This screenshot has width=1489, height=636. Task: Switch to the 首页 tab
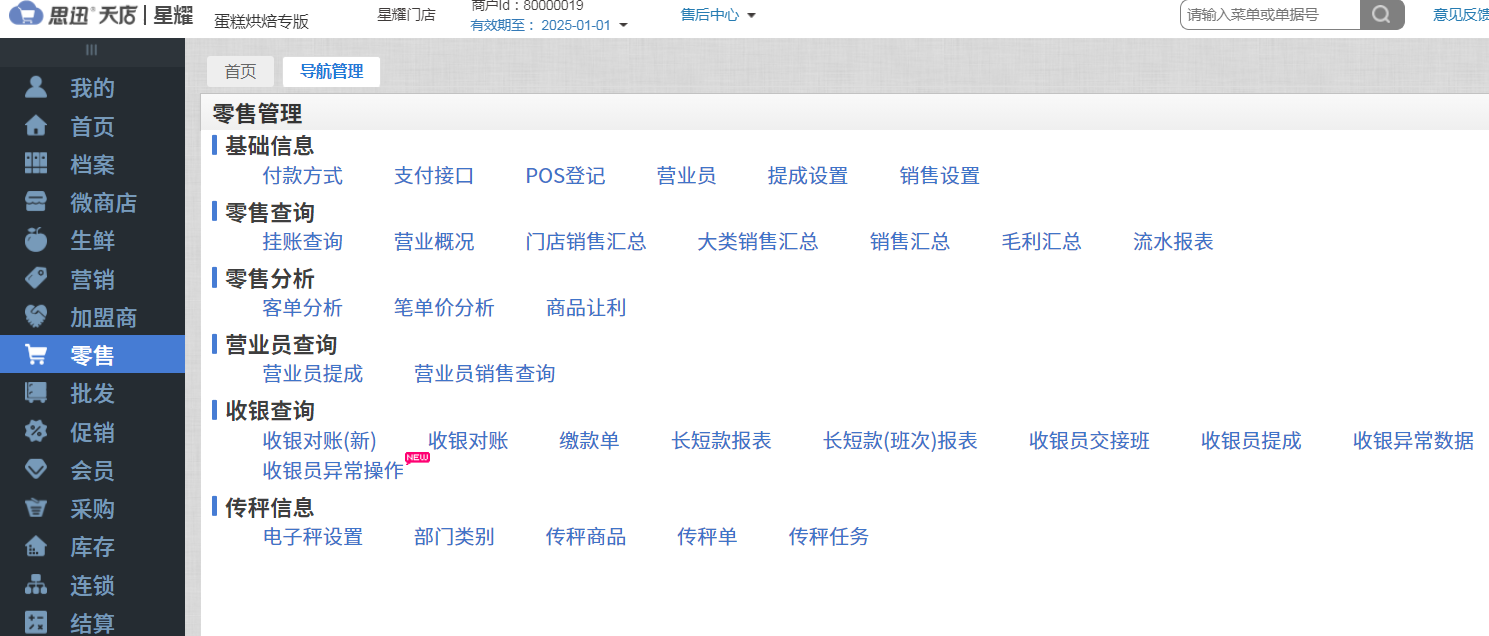[239, 71]
